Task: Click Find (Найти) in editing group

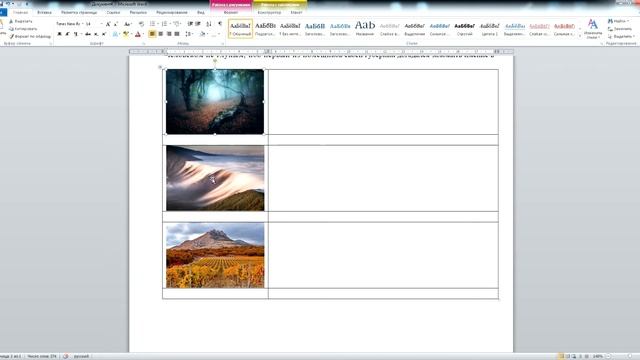Action: [618, 21]
